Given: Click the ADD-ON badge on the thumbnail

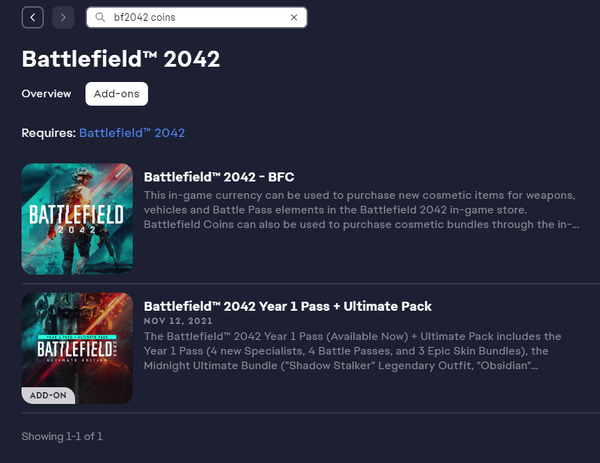Looking at the screenshot, I should [x=48, y=395].
